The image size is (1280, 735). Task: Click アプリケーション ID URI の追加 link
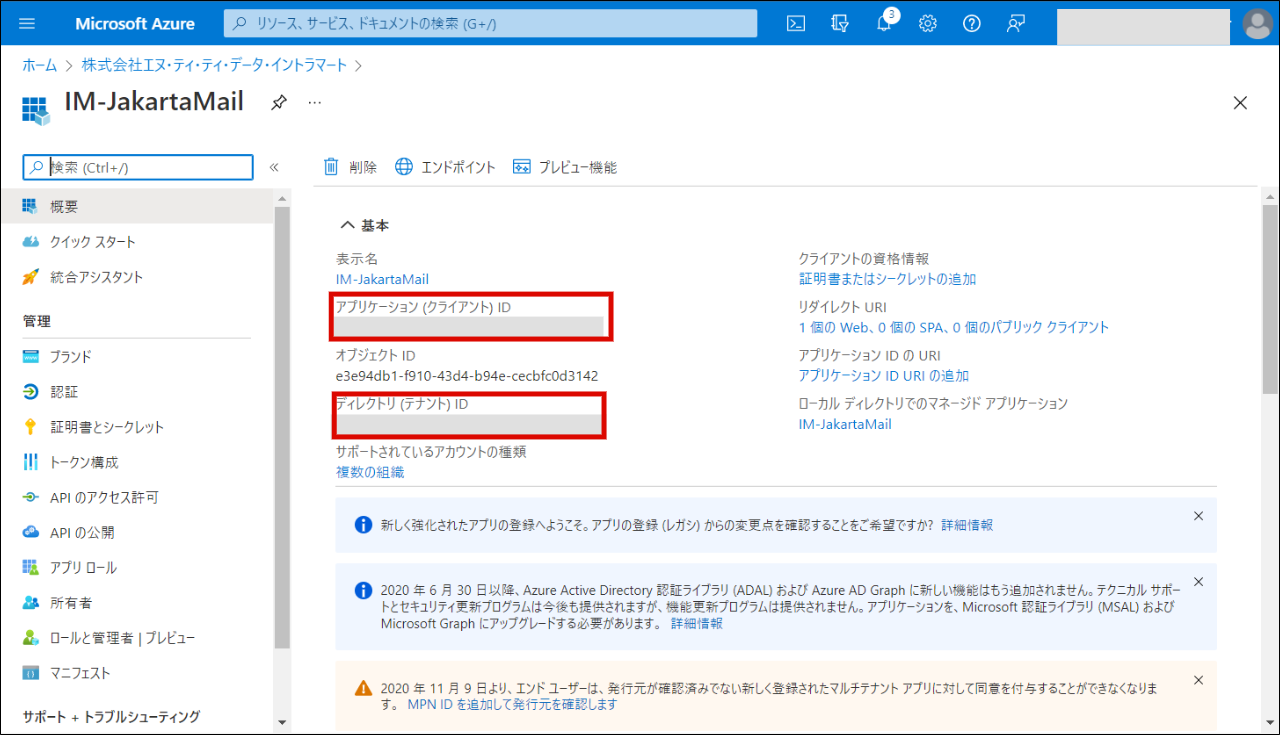point(884,375)
